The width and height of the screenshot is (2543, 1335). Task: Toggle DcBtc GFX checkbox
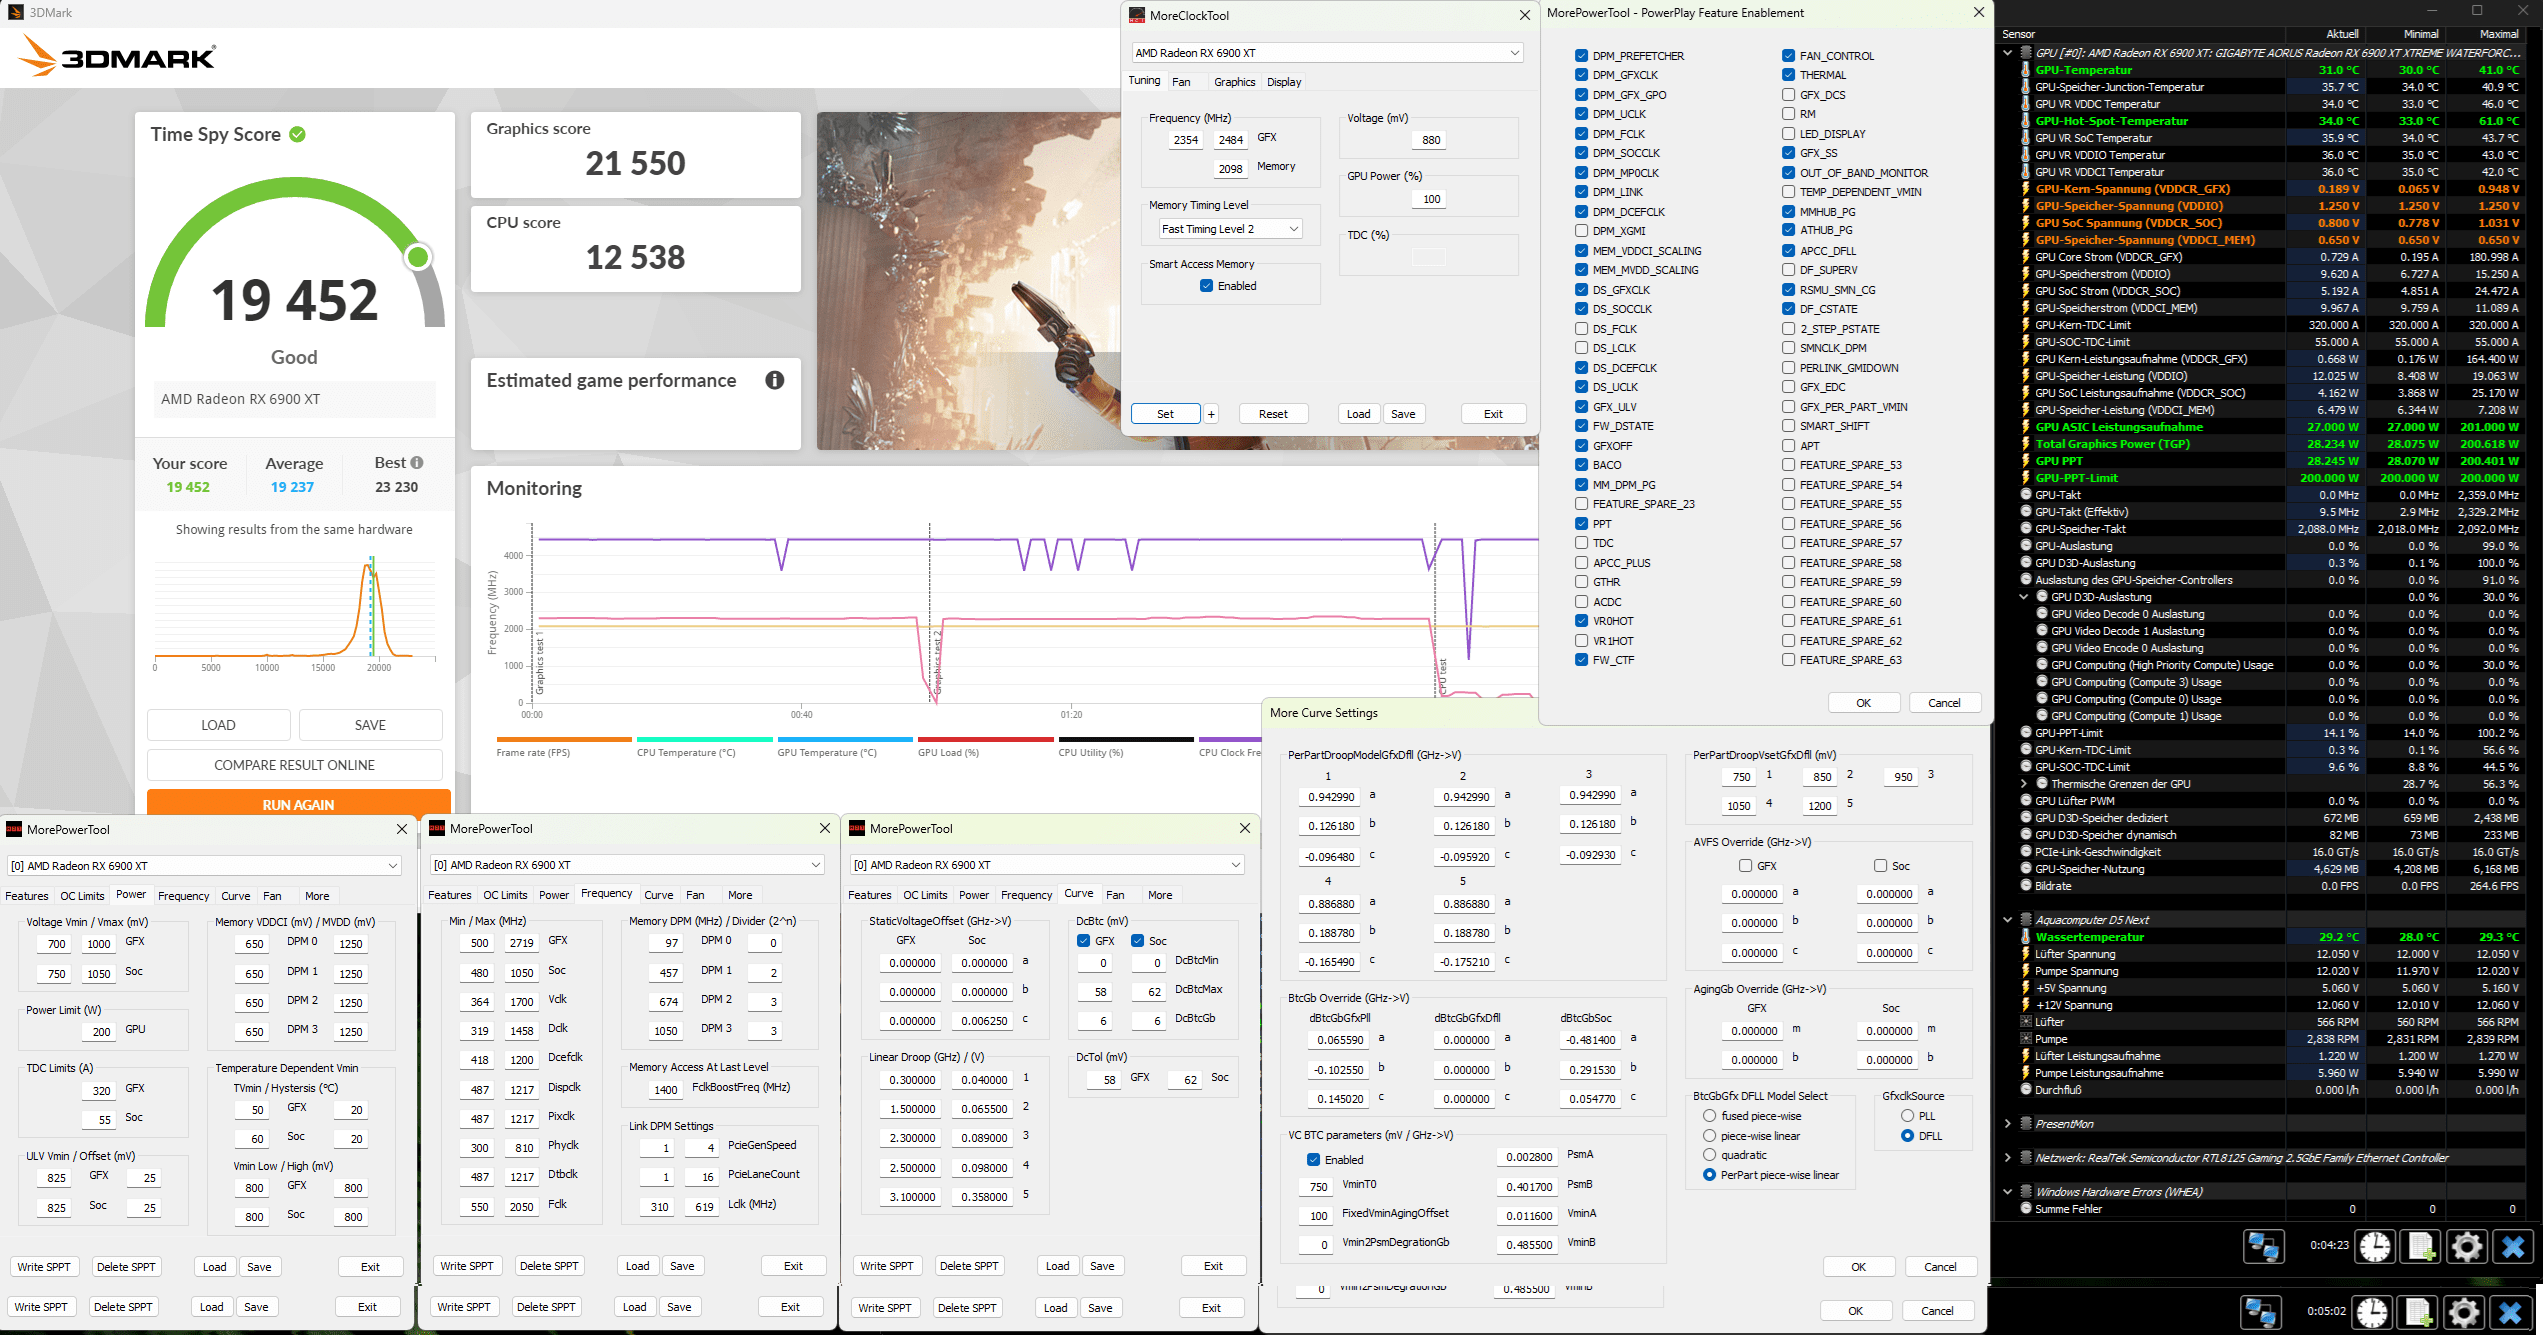pyautogui.click(x=1084, y=941)
